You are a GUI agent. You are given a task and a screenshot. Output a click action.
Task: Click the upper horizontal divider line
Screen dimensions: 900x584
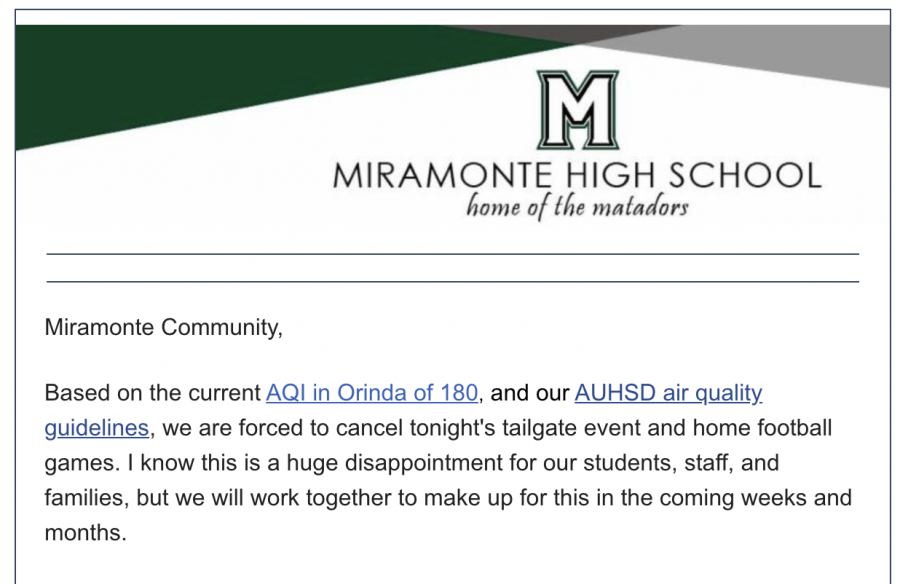(x=452, y=254)
